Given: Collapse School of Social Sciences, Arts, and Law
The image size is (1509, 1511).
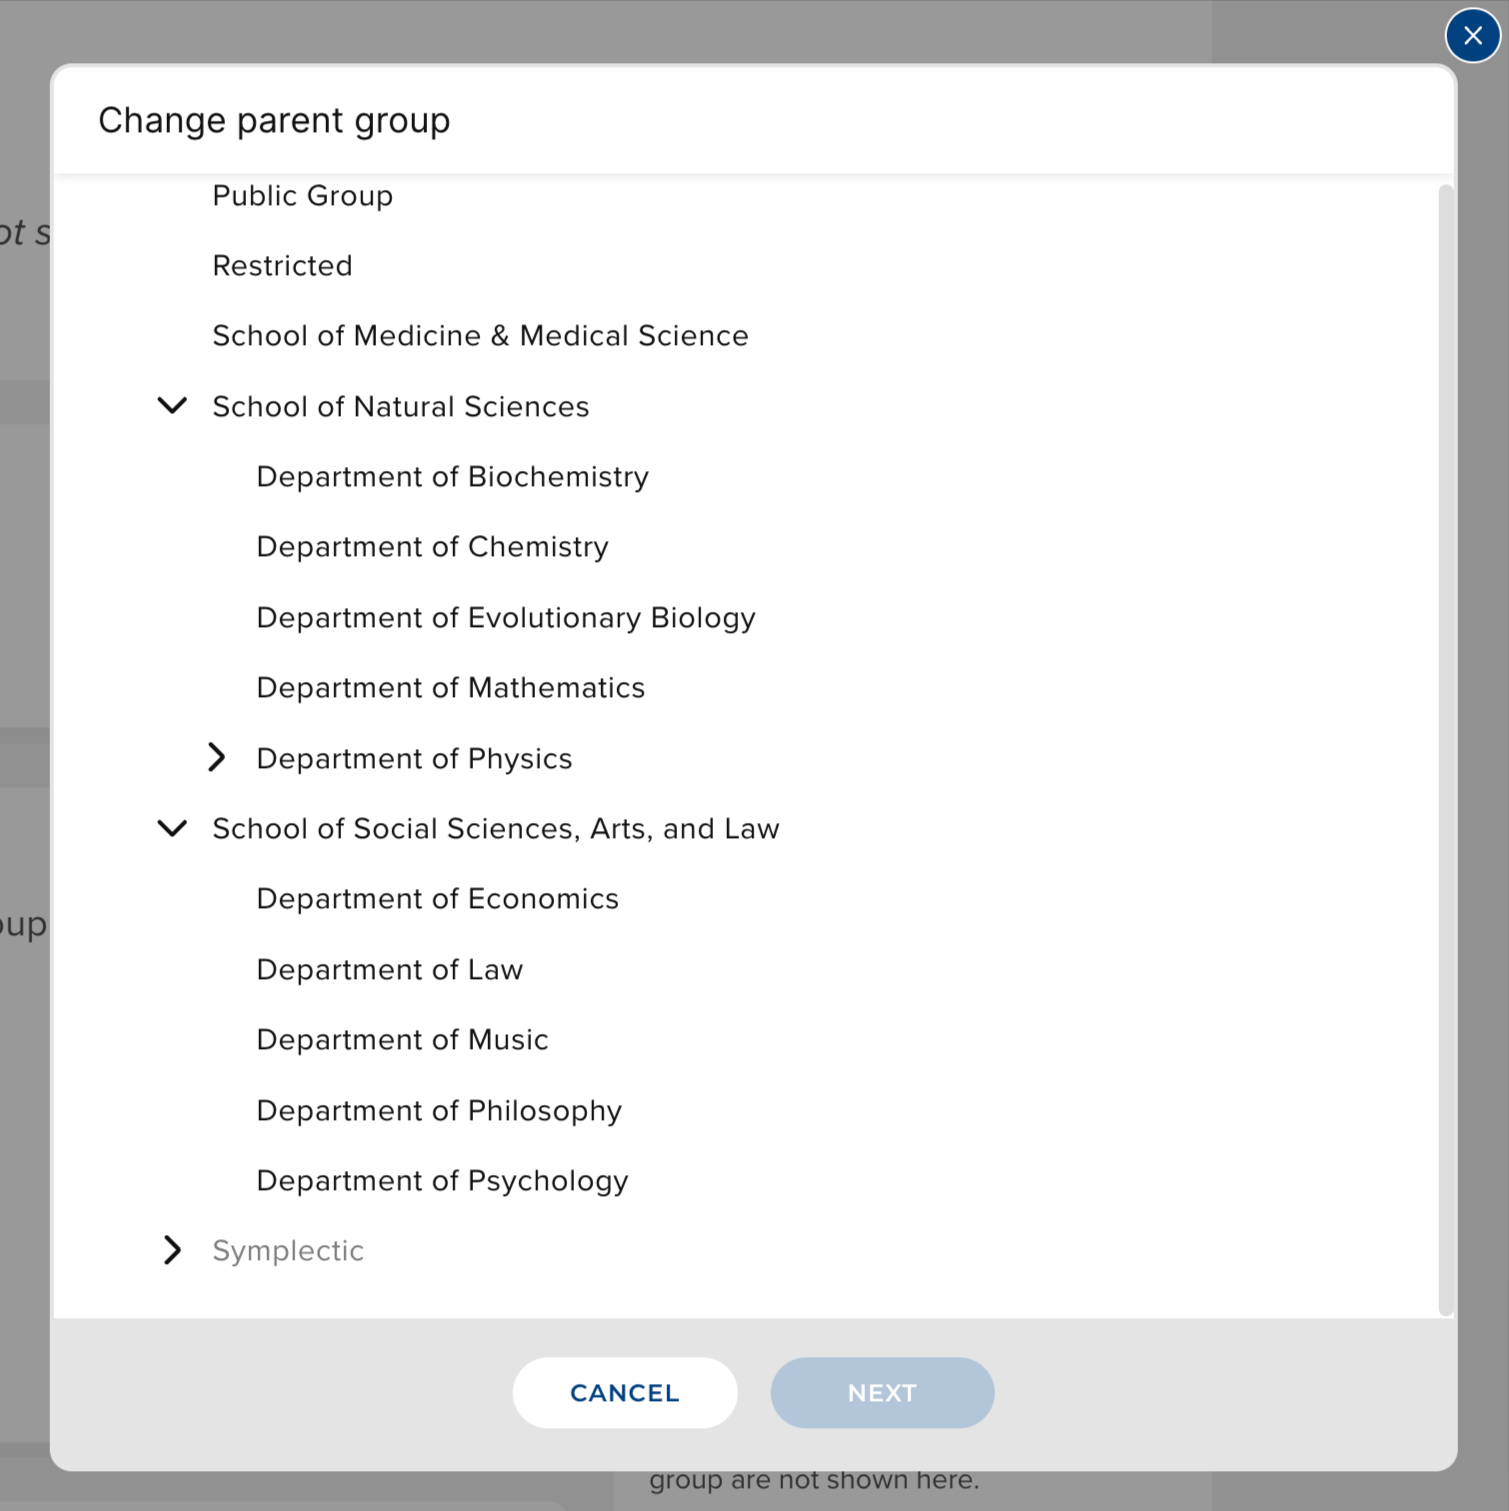Looking at the screenshot, I should click(173, 828).
